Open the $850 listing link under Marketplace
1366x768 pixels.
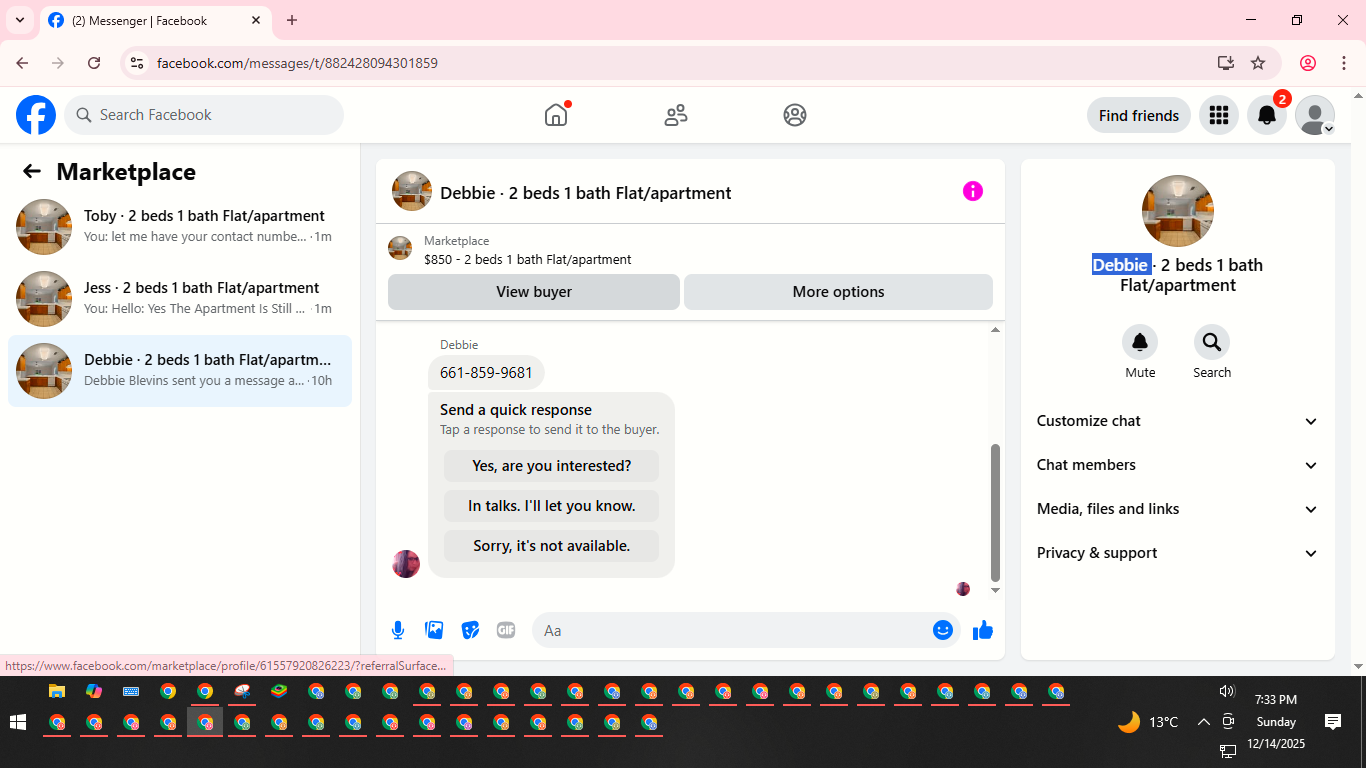pos(527,259)
